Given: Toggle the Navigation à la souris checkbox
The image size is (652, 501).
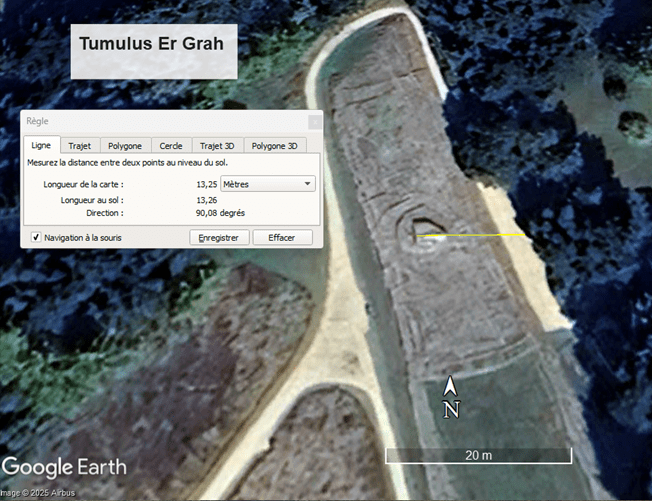Looking at the screenshot, I should click(x=37, y=238).
